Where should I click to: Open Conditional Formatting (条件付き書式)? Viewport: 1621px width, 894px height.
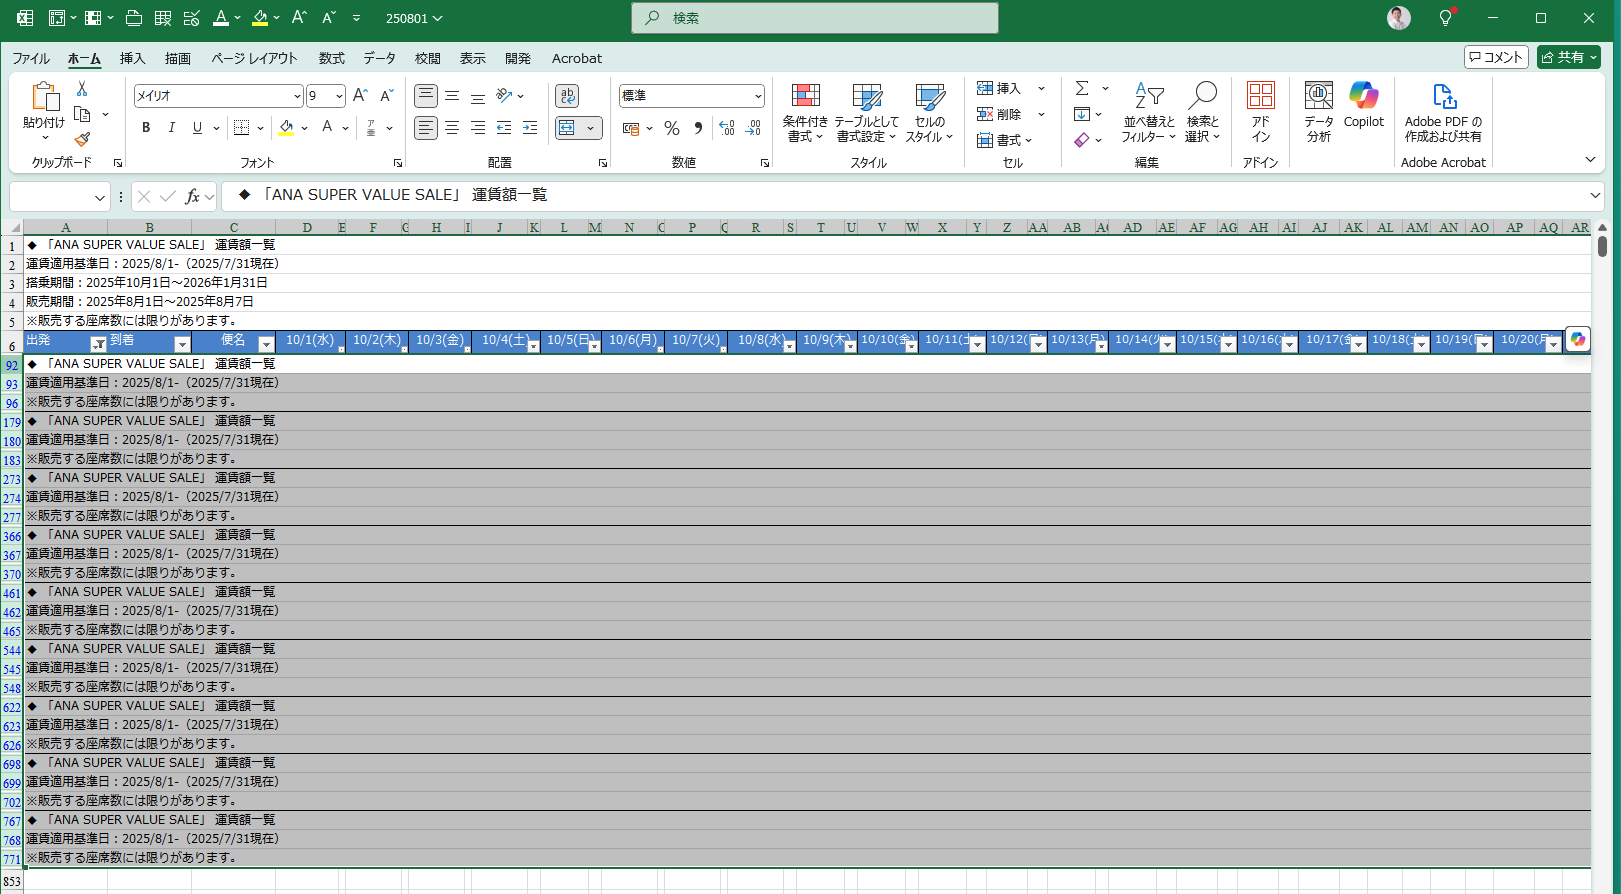pyautogui.click(x=805, y=112)
